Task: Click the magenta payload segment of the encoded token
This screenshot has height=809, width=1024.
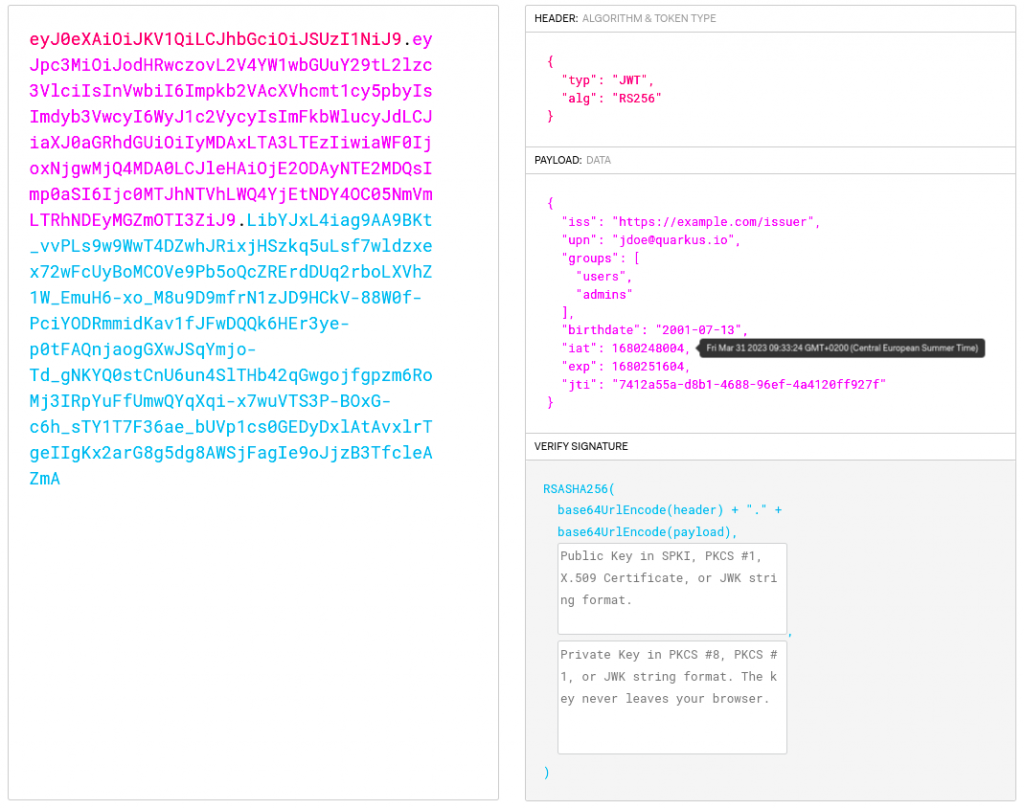Action: (x=231, y=142)
